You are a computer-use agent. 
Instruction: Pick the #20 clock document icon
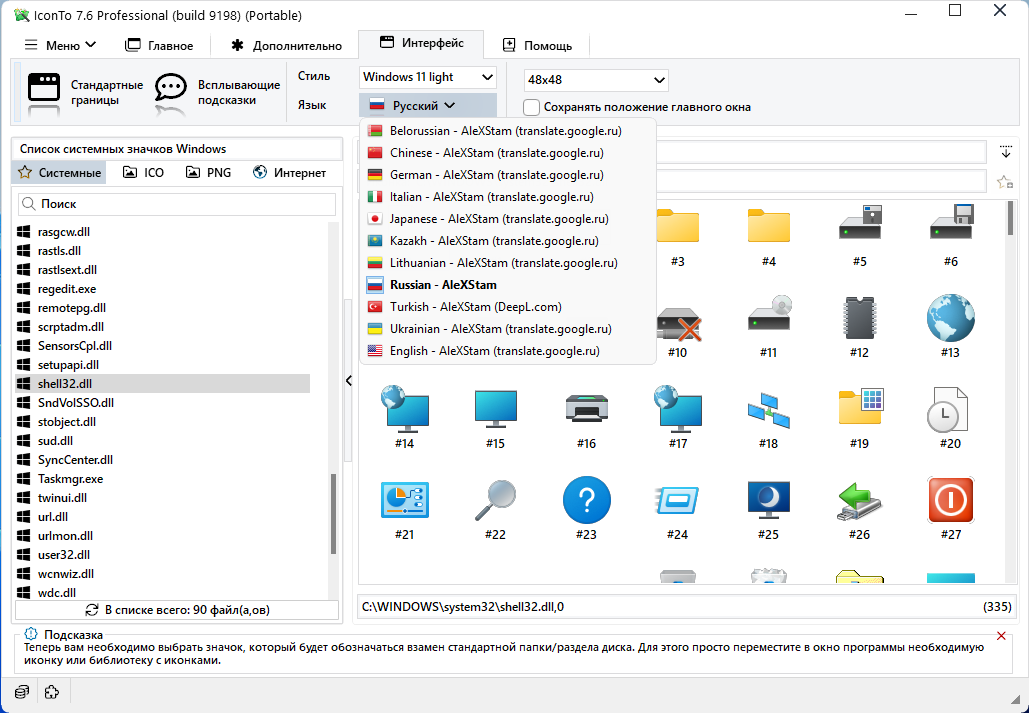(947, 410)
